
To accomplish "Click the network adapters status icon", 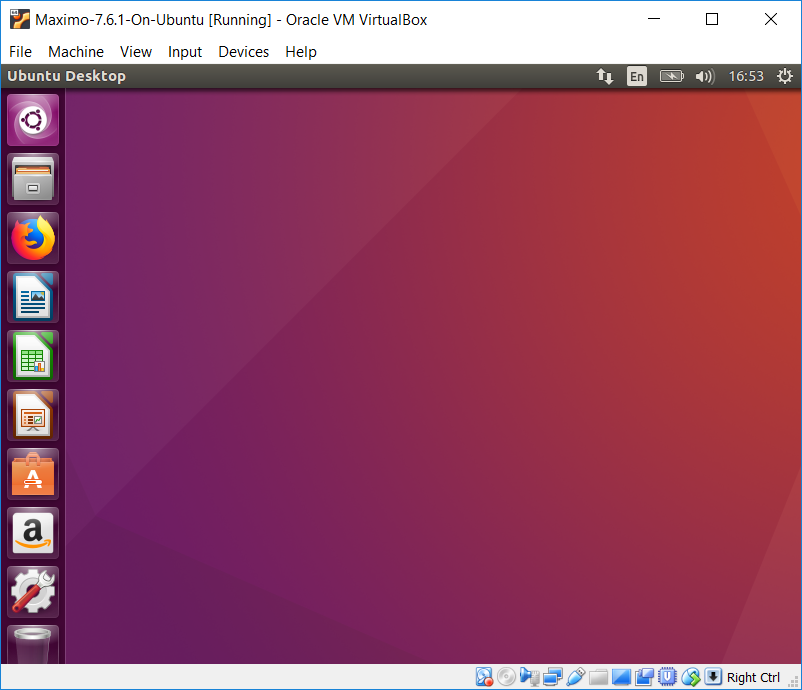I will (552, 677).
